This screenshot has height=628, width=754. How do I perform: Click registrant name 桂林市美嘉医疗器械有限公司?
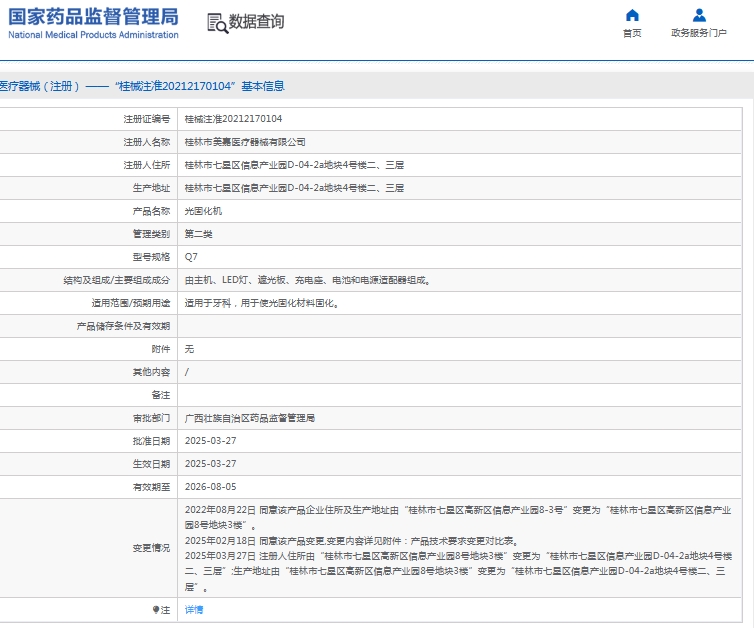[x=245, y=142]
